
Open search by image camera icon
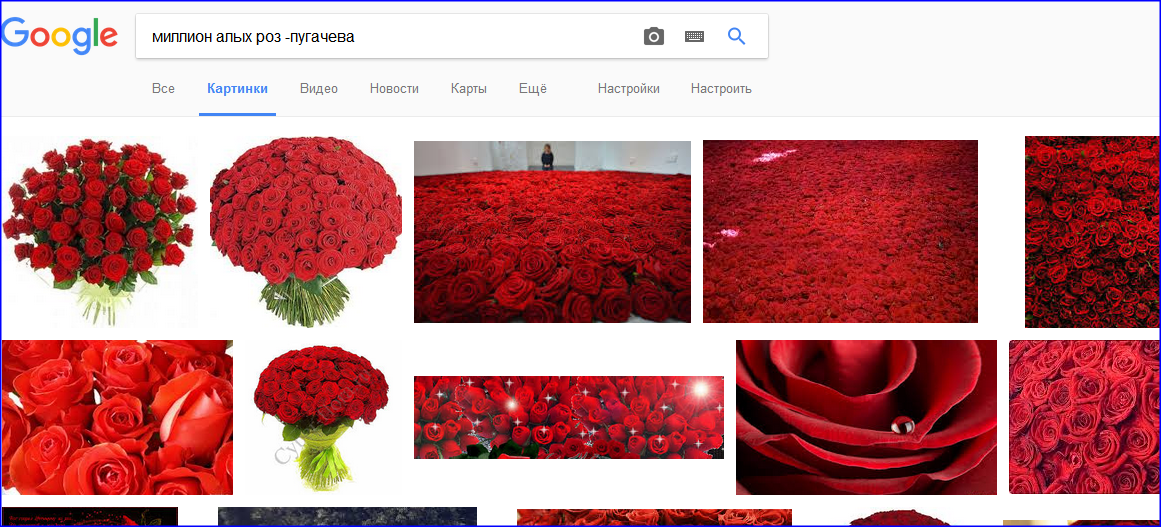pos(654,37)
